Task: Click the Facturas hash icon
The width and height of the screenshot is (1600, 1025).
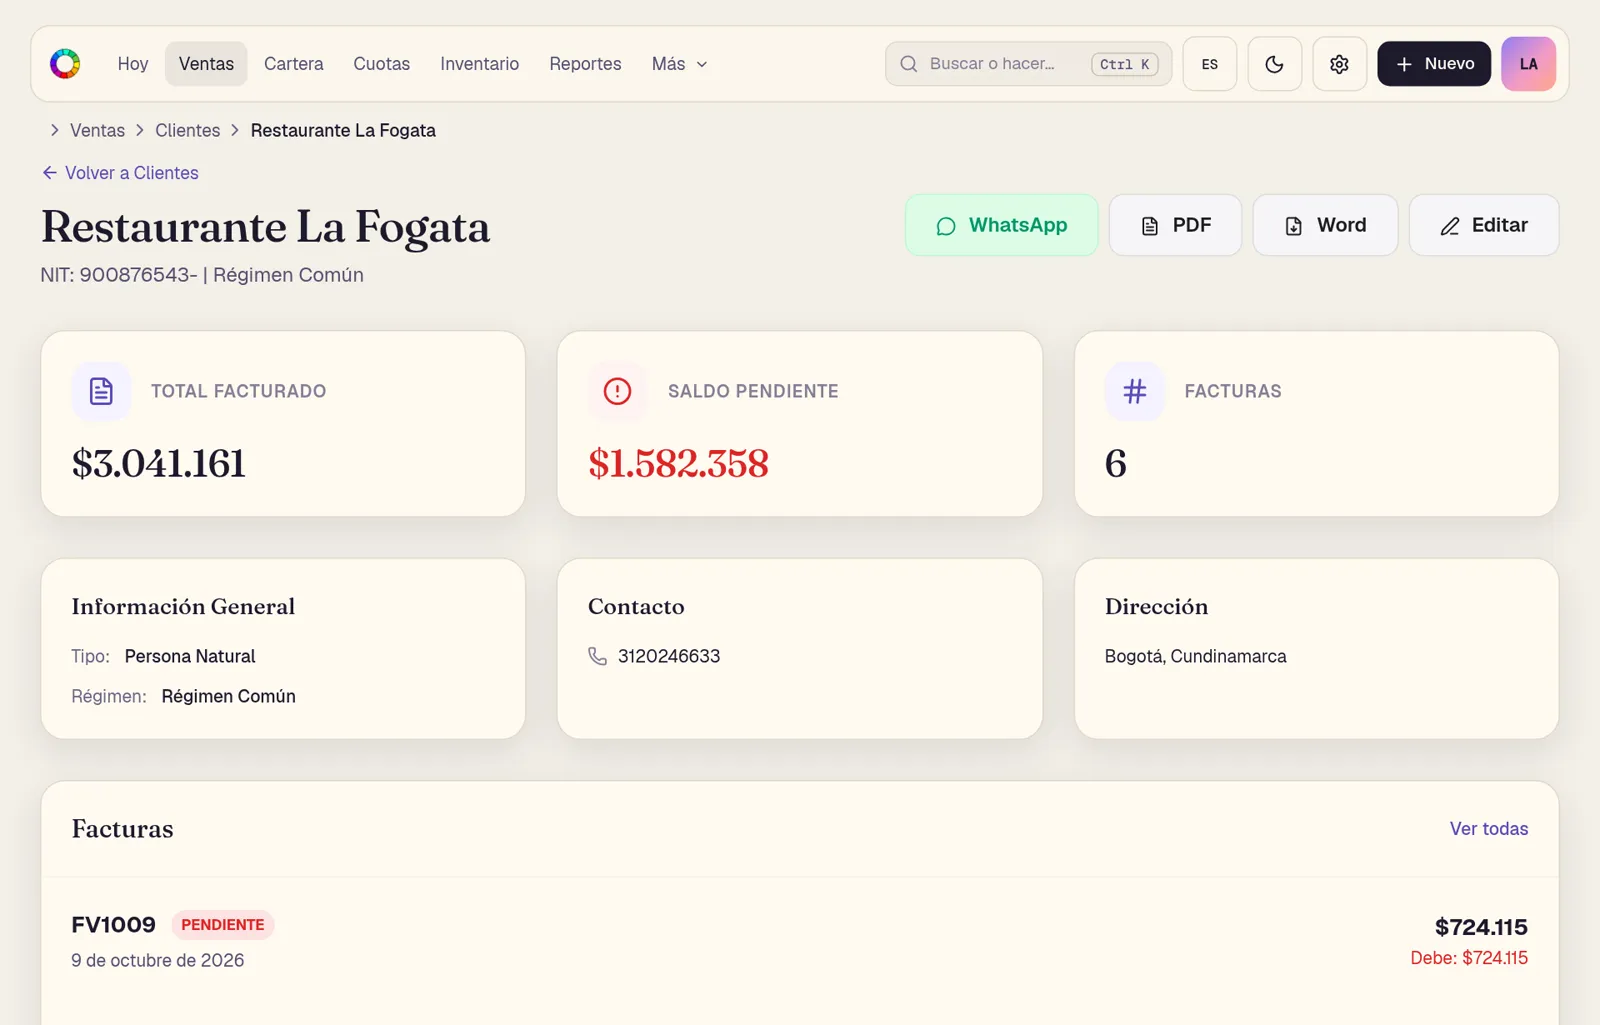Action: click(1134, 391)
